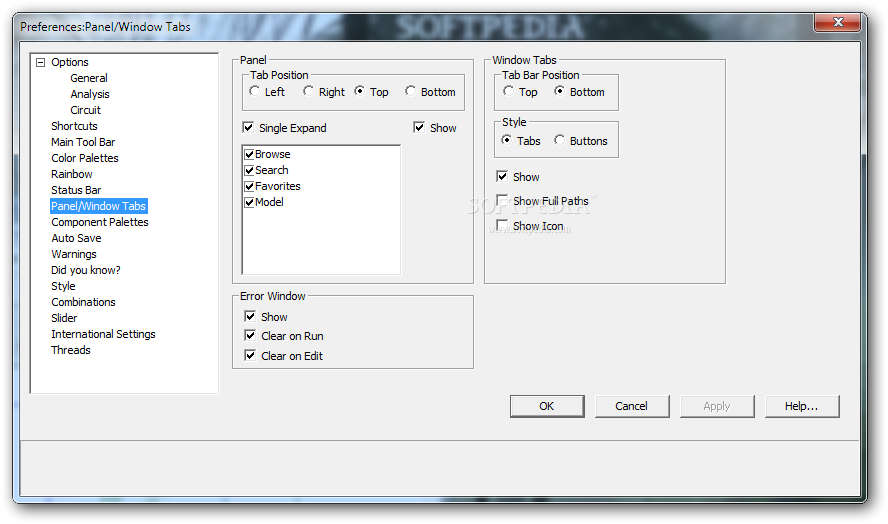The height and width of the screenshot is (524, 888).
Task: Uncheck Browse in the panel list
Action: [249, 154]
